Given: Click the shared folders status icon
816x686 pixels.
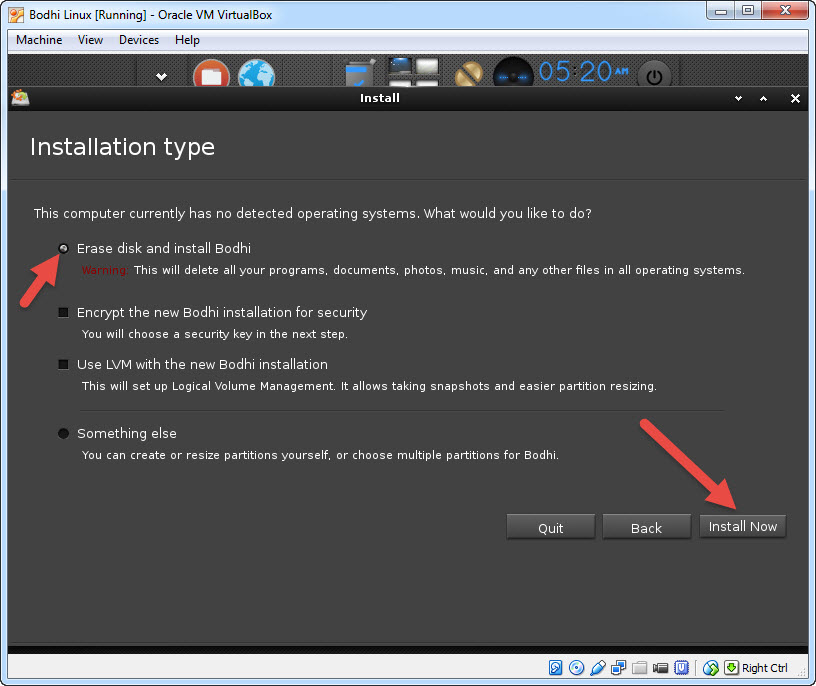Looking at the screenshot, I should [640, 668].
